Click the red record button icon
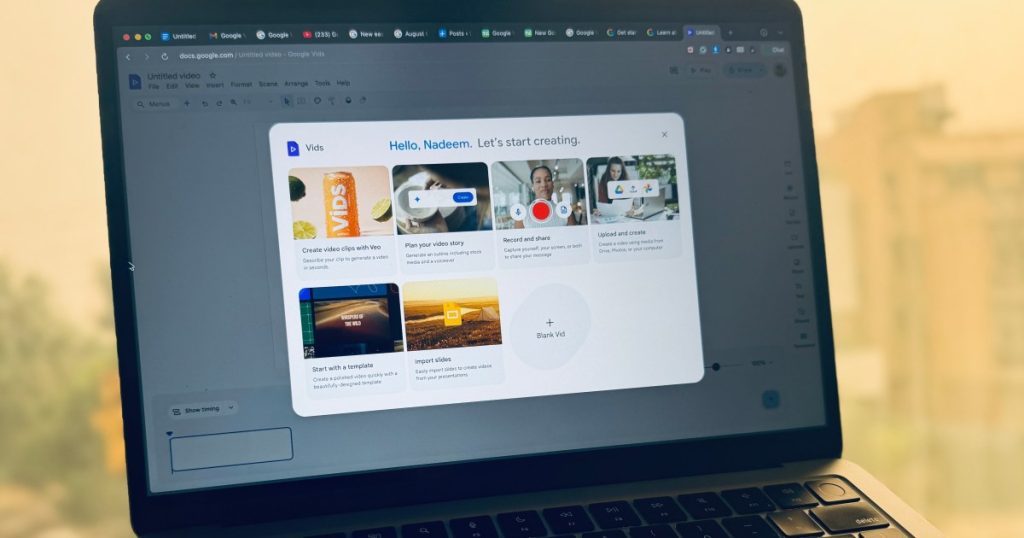This screenshot has width=1024, height=538. coord(541,210)
